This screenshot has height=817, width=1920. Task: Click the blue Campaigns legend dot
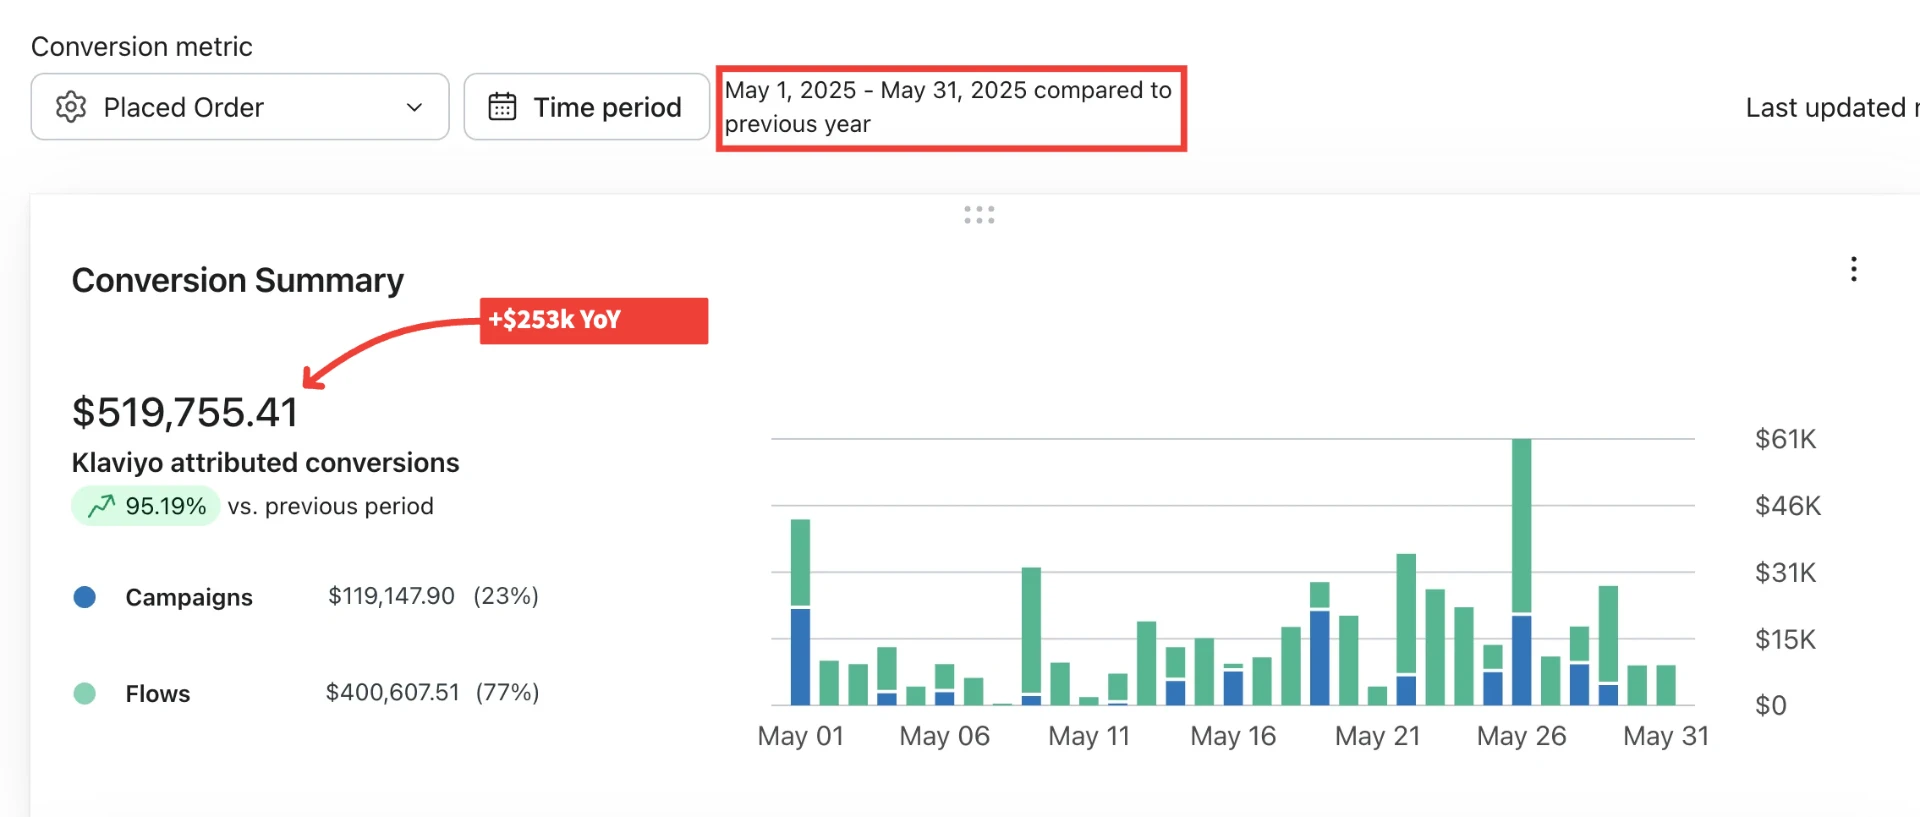[85, 597]
